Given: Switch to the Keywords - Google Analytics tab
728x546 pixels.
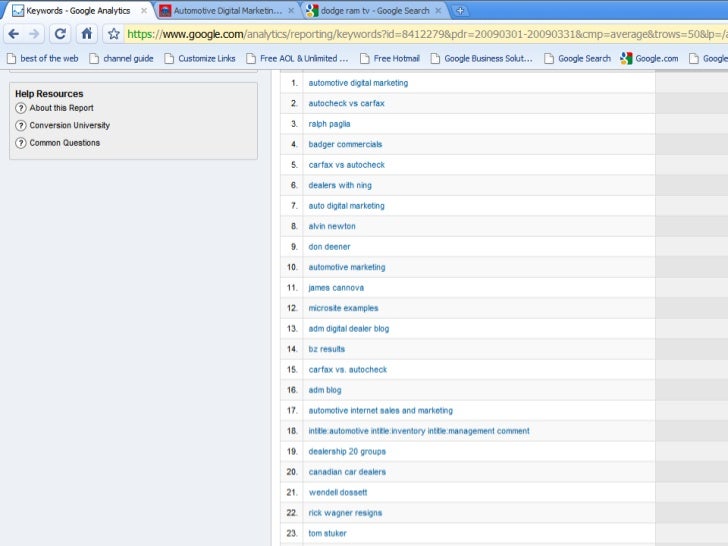Looking at the screenshot, I should 78,11.
